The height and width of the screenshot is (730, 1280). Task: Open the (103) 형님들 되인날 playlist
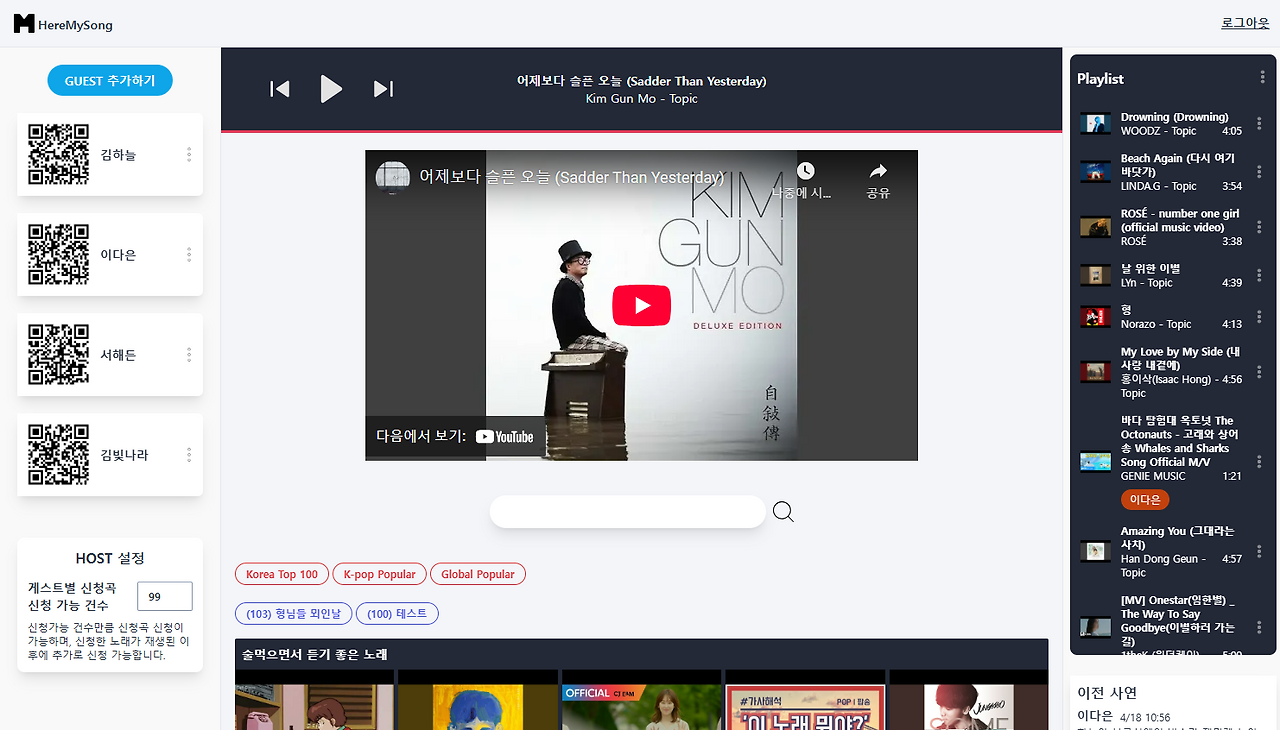(293, 613)
